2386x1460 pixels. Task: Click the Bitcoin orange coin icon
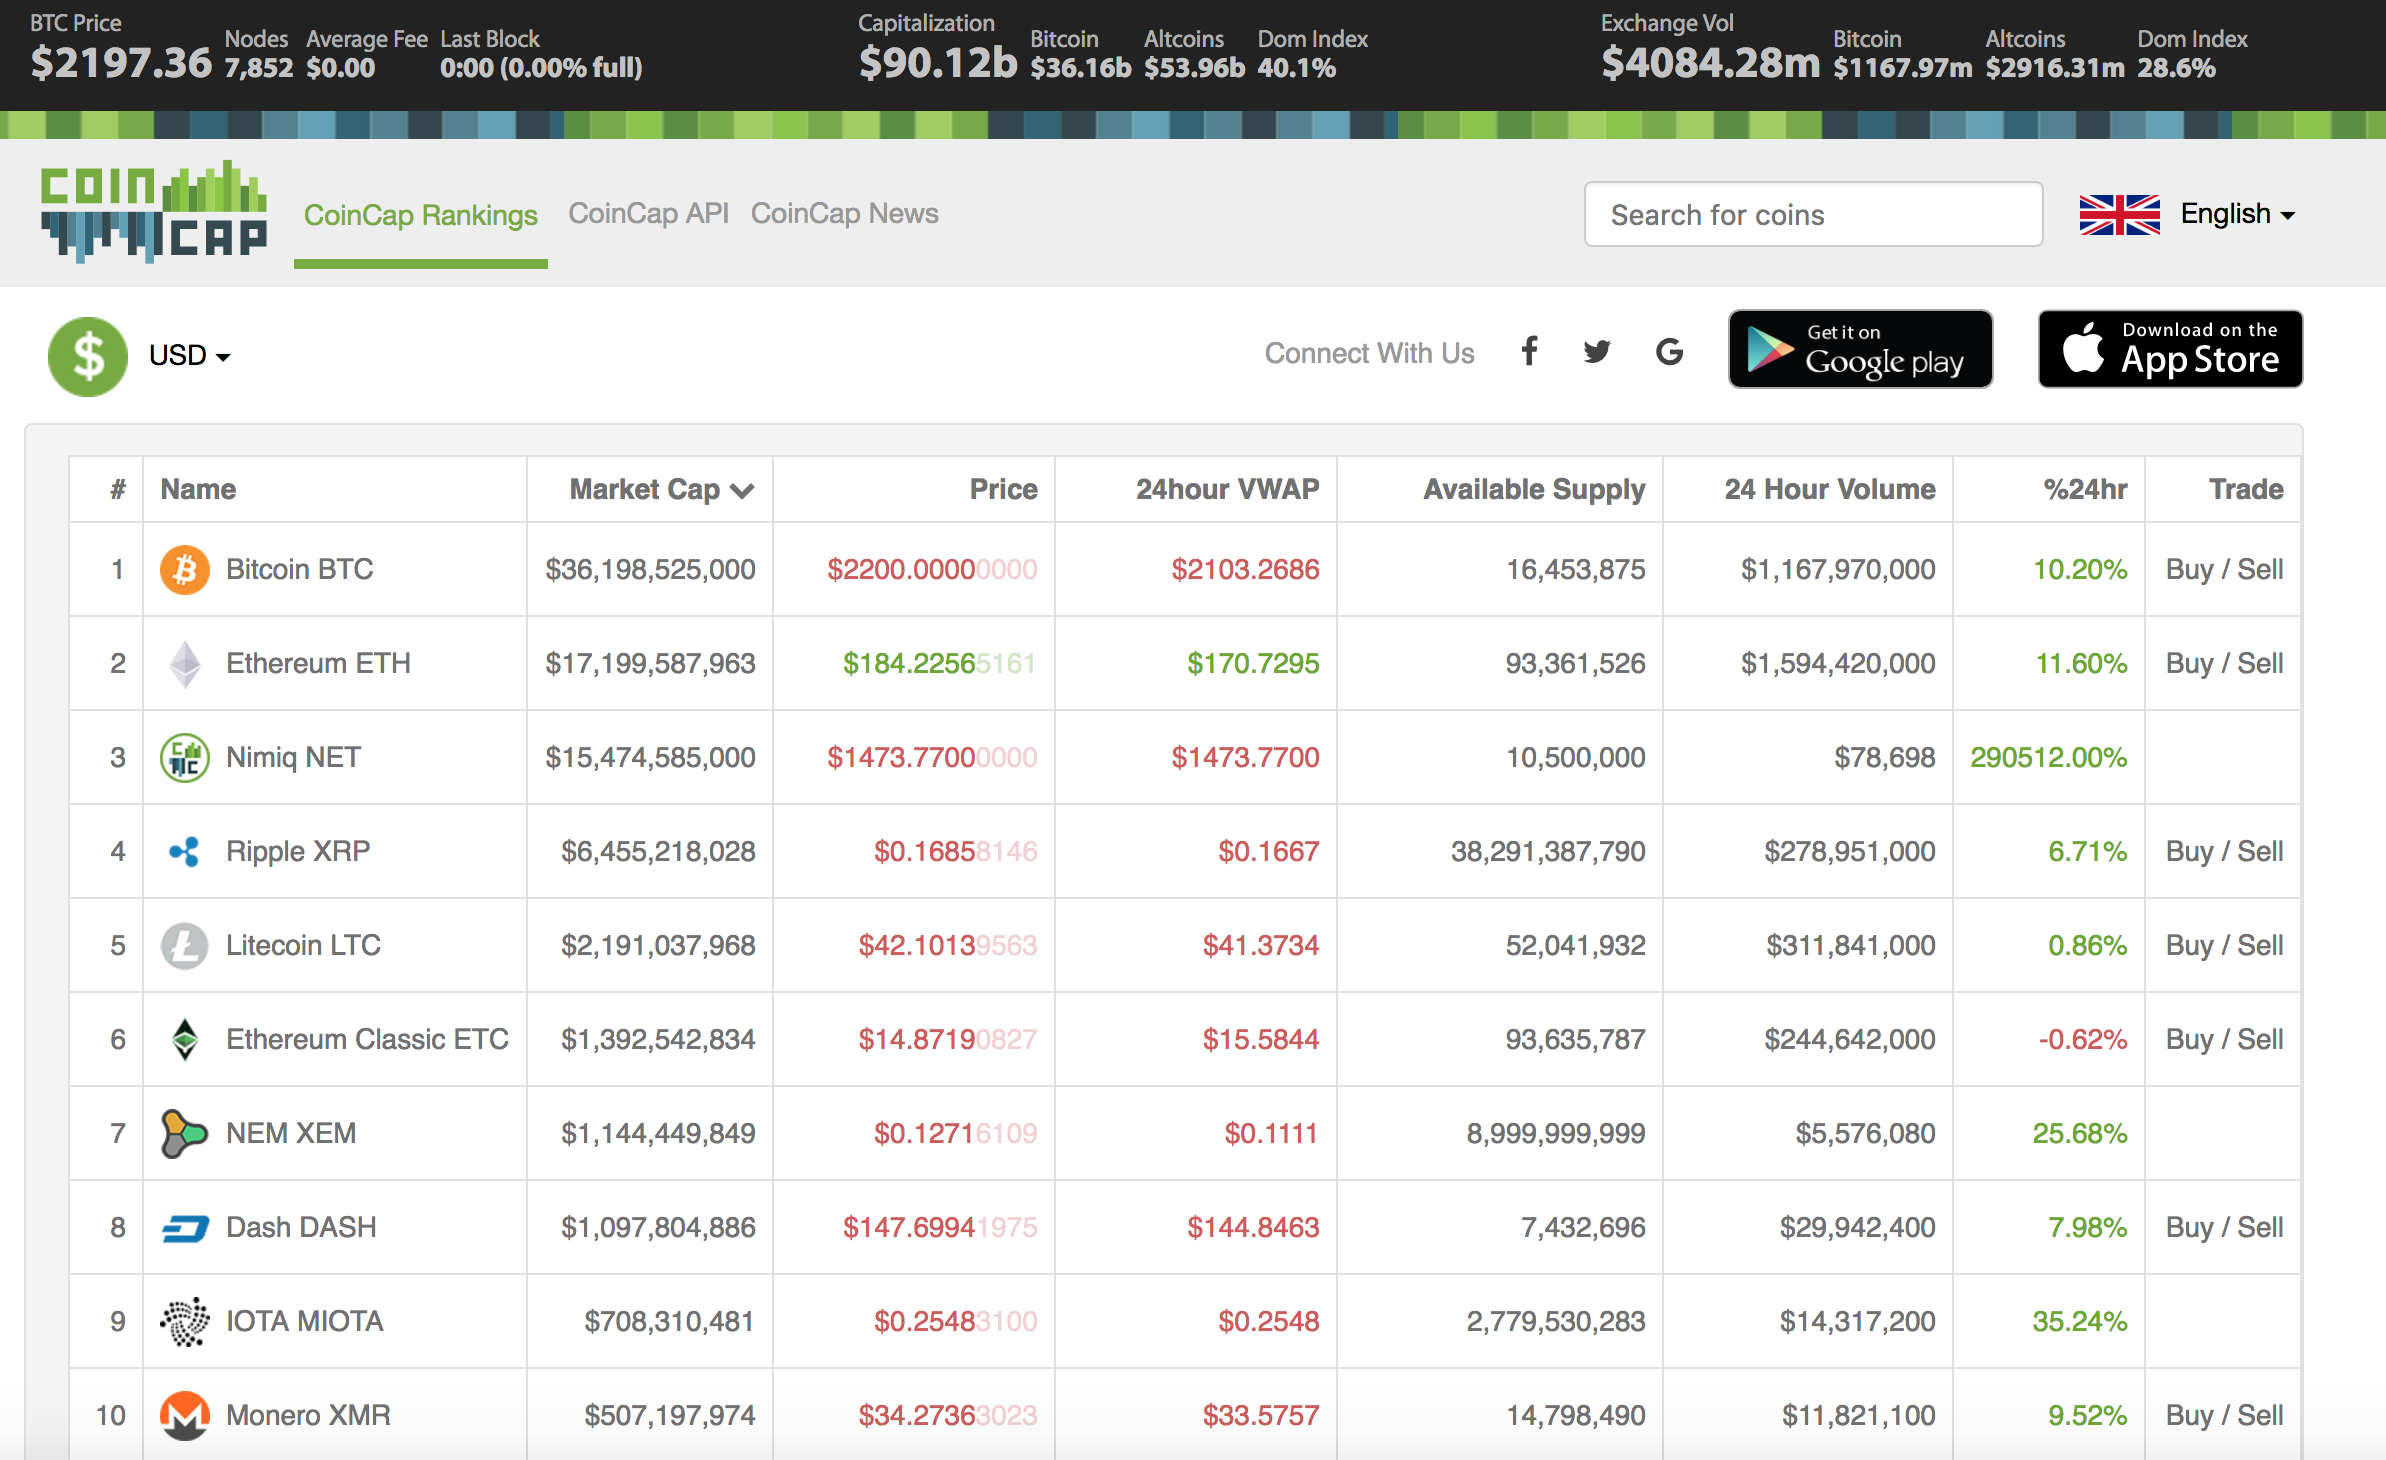(185, 570)
